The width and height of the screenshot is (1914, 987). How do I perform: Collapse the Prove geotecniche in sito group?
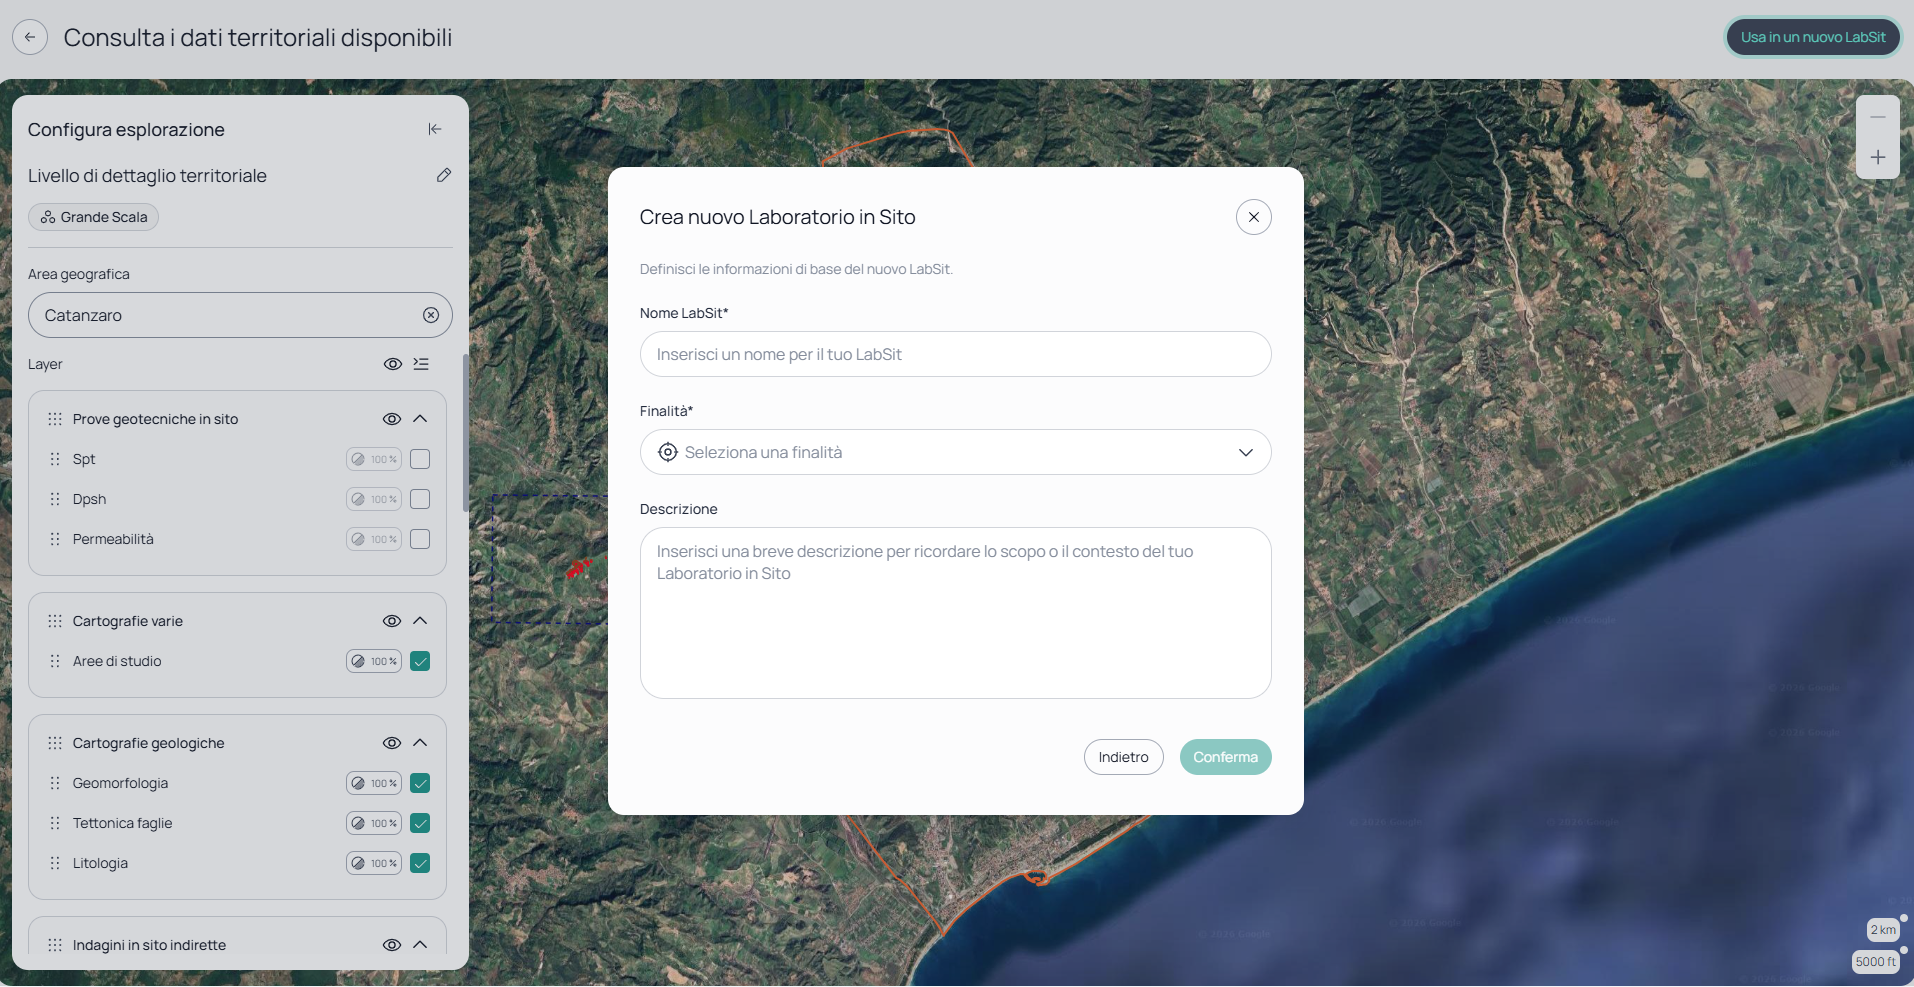tap(420, 419)
